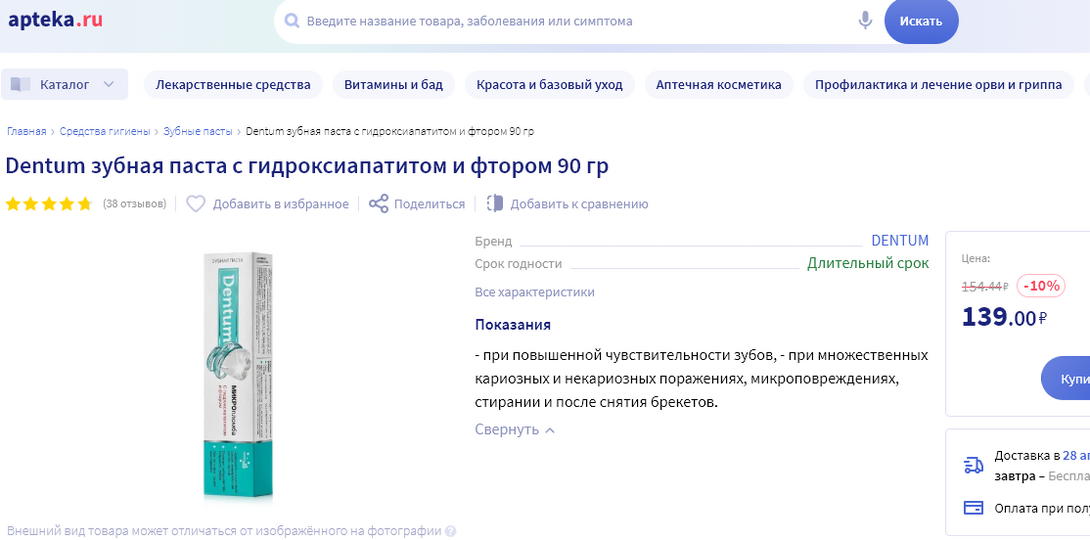This screenshot has width=1090, height=540.
Task: Expand the Каталог dropdown
Action: coord(65,85)
